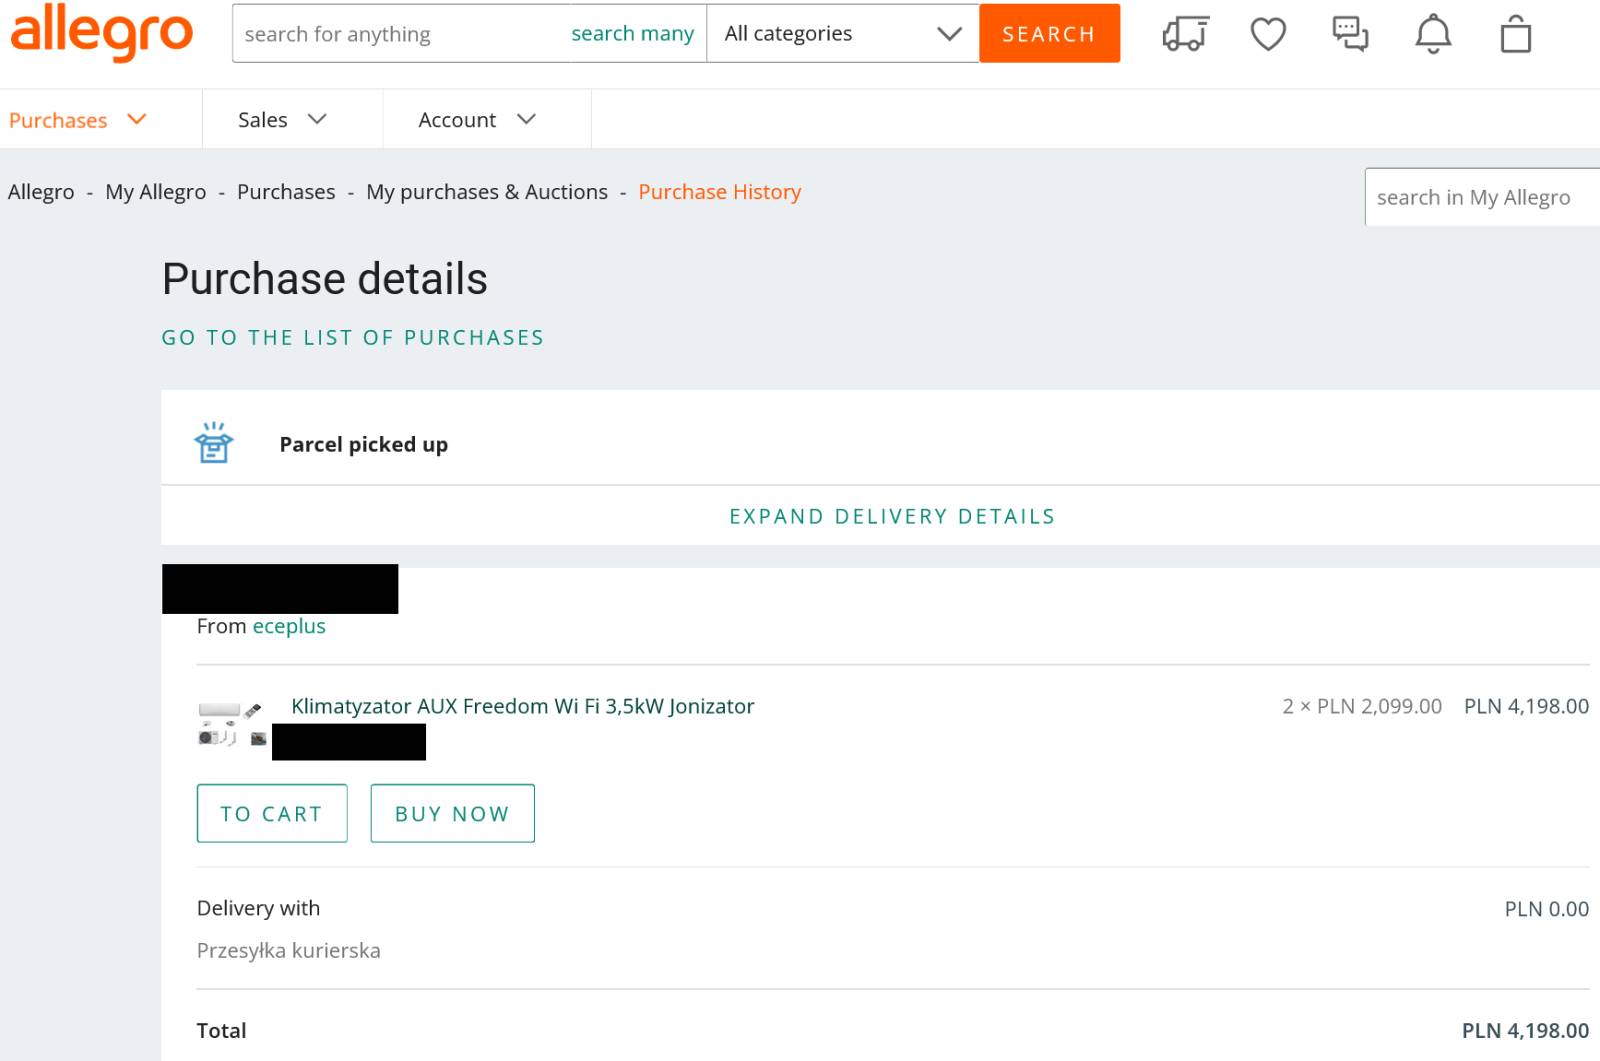The image size is (1600, 1061).
Task: Click the delivery cost PLN 0.00
Action: [1547, 909]
